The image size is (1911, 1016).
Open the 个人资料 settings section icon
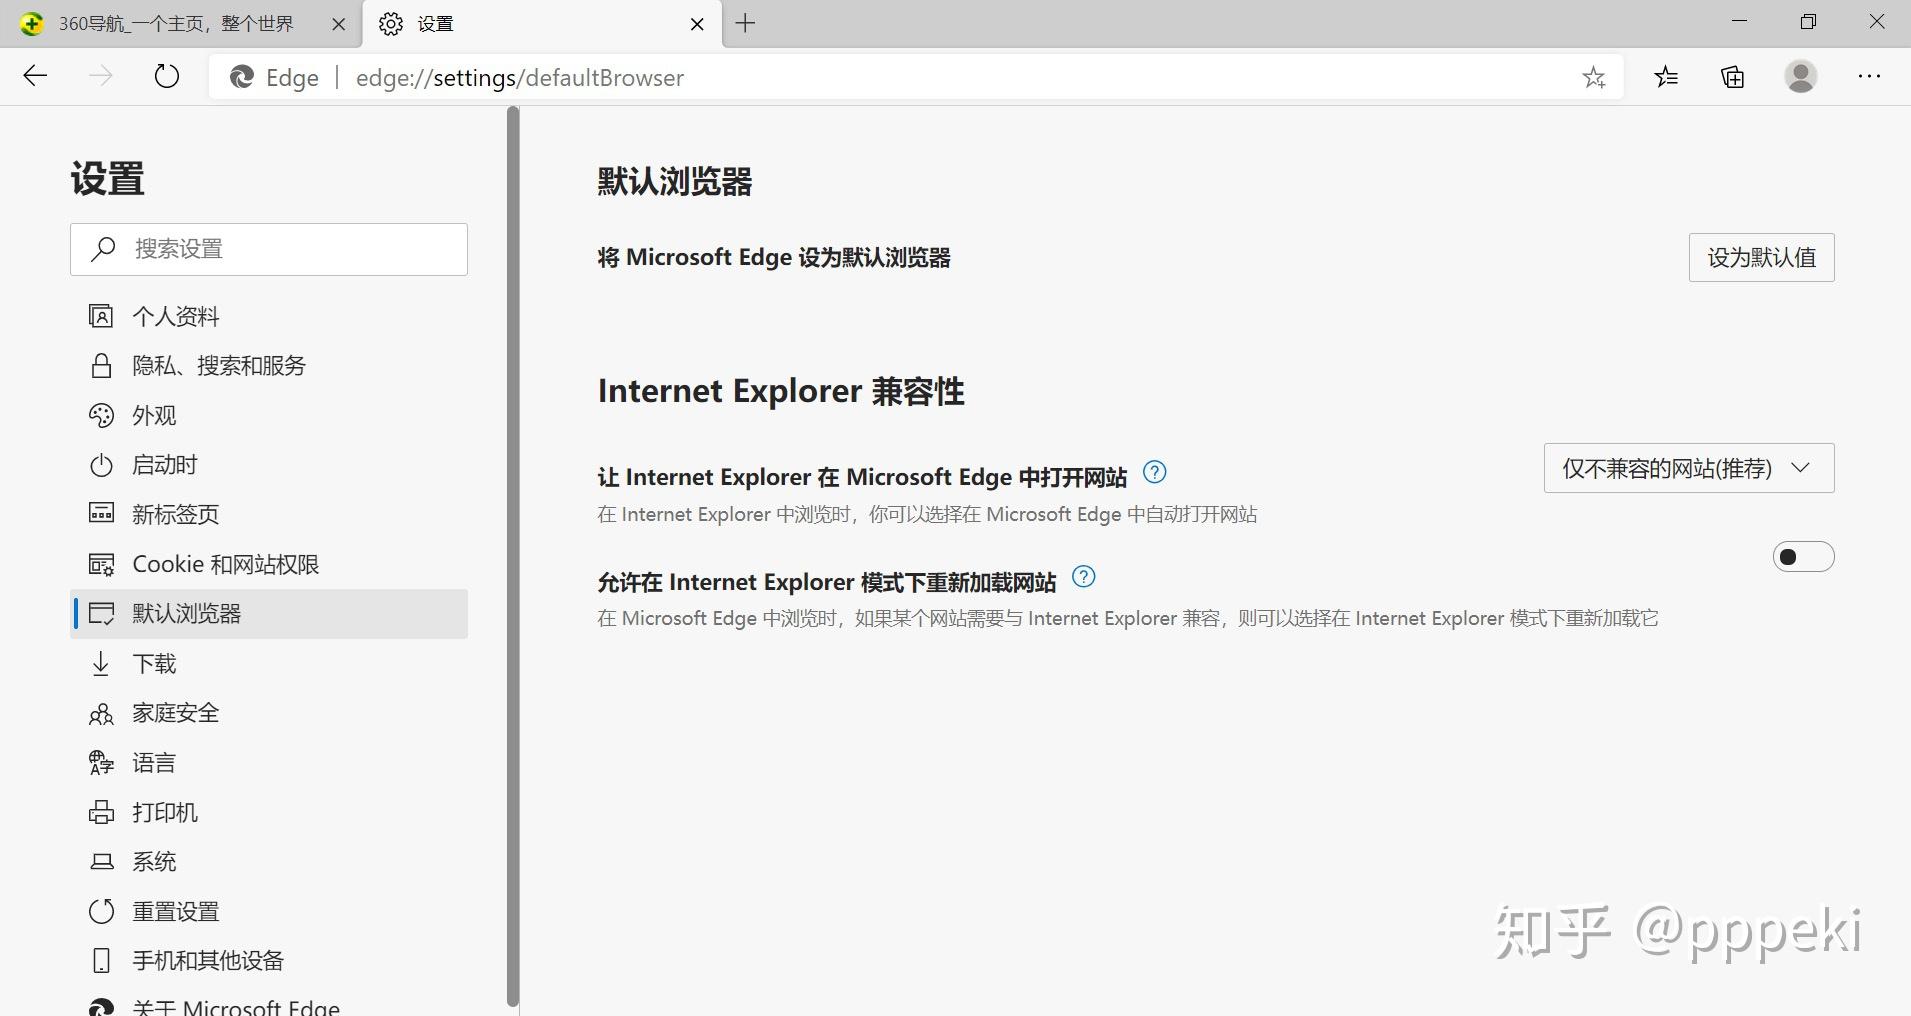click(101, 315)
